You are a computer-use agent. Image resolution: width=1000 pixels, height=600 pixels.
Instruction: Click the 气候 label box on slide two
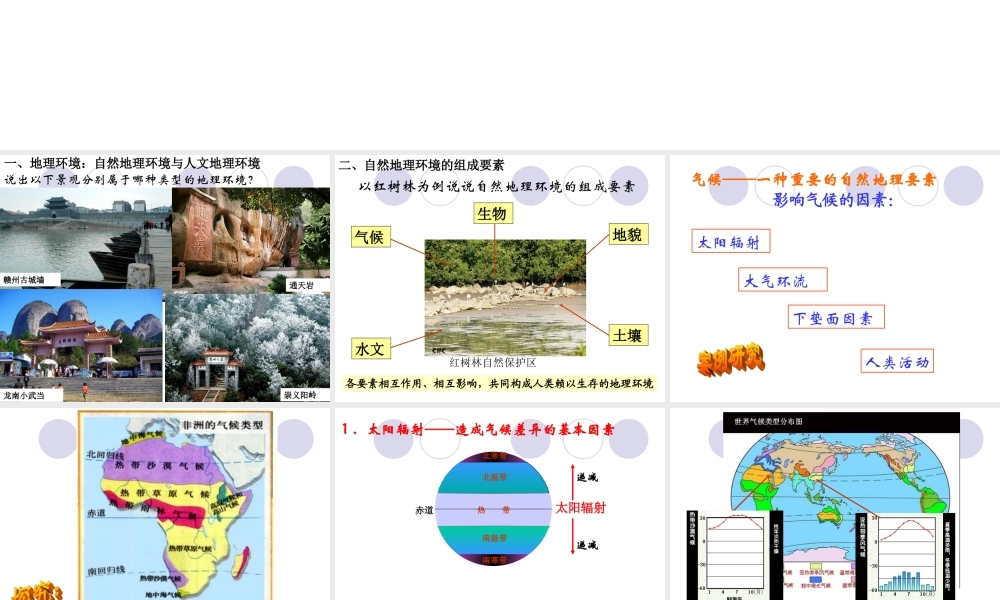coord(370,239)
